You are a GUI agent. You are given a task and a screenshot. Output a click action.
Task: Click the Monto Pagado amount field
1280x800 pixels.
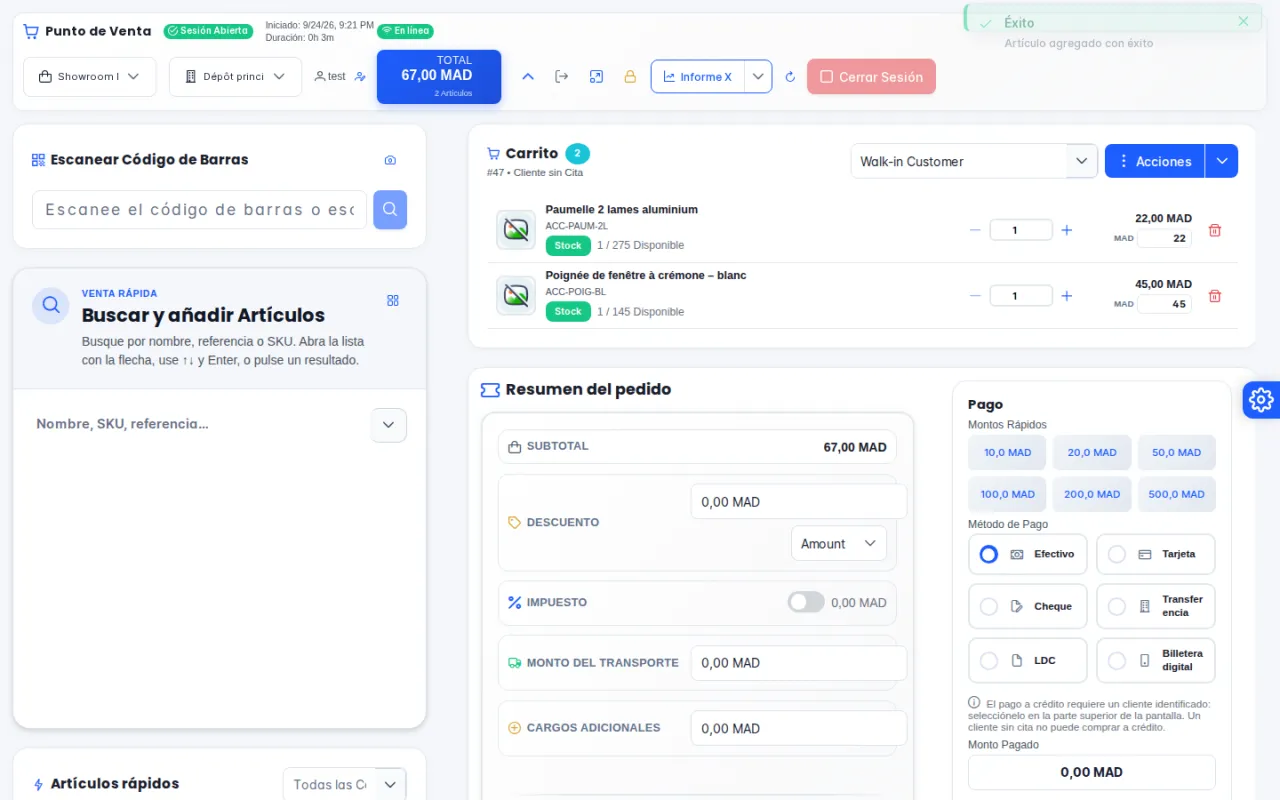1092,772
